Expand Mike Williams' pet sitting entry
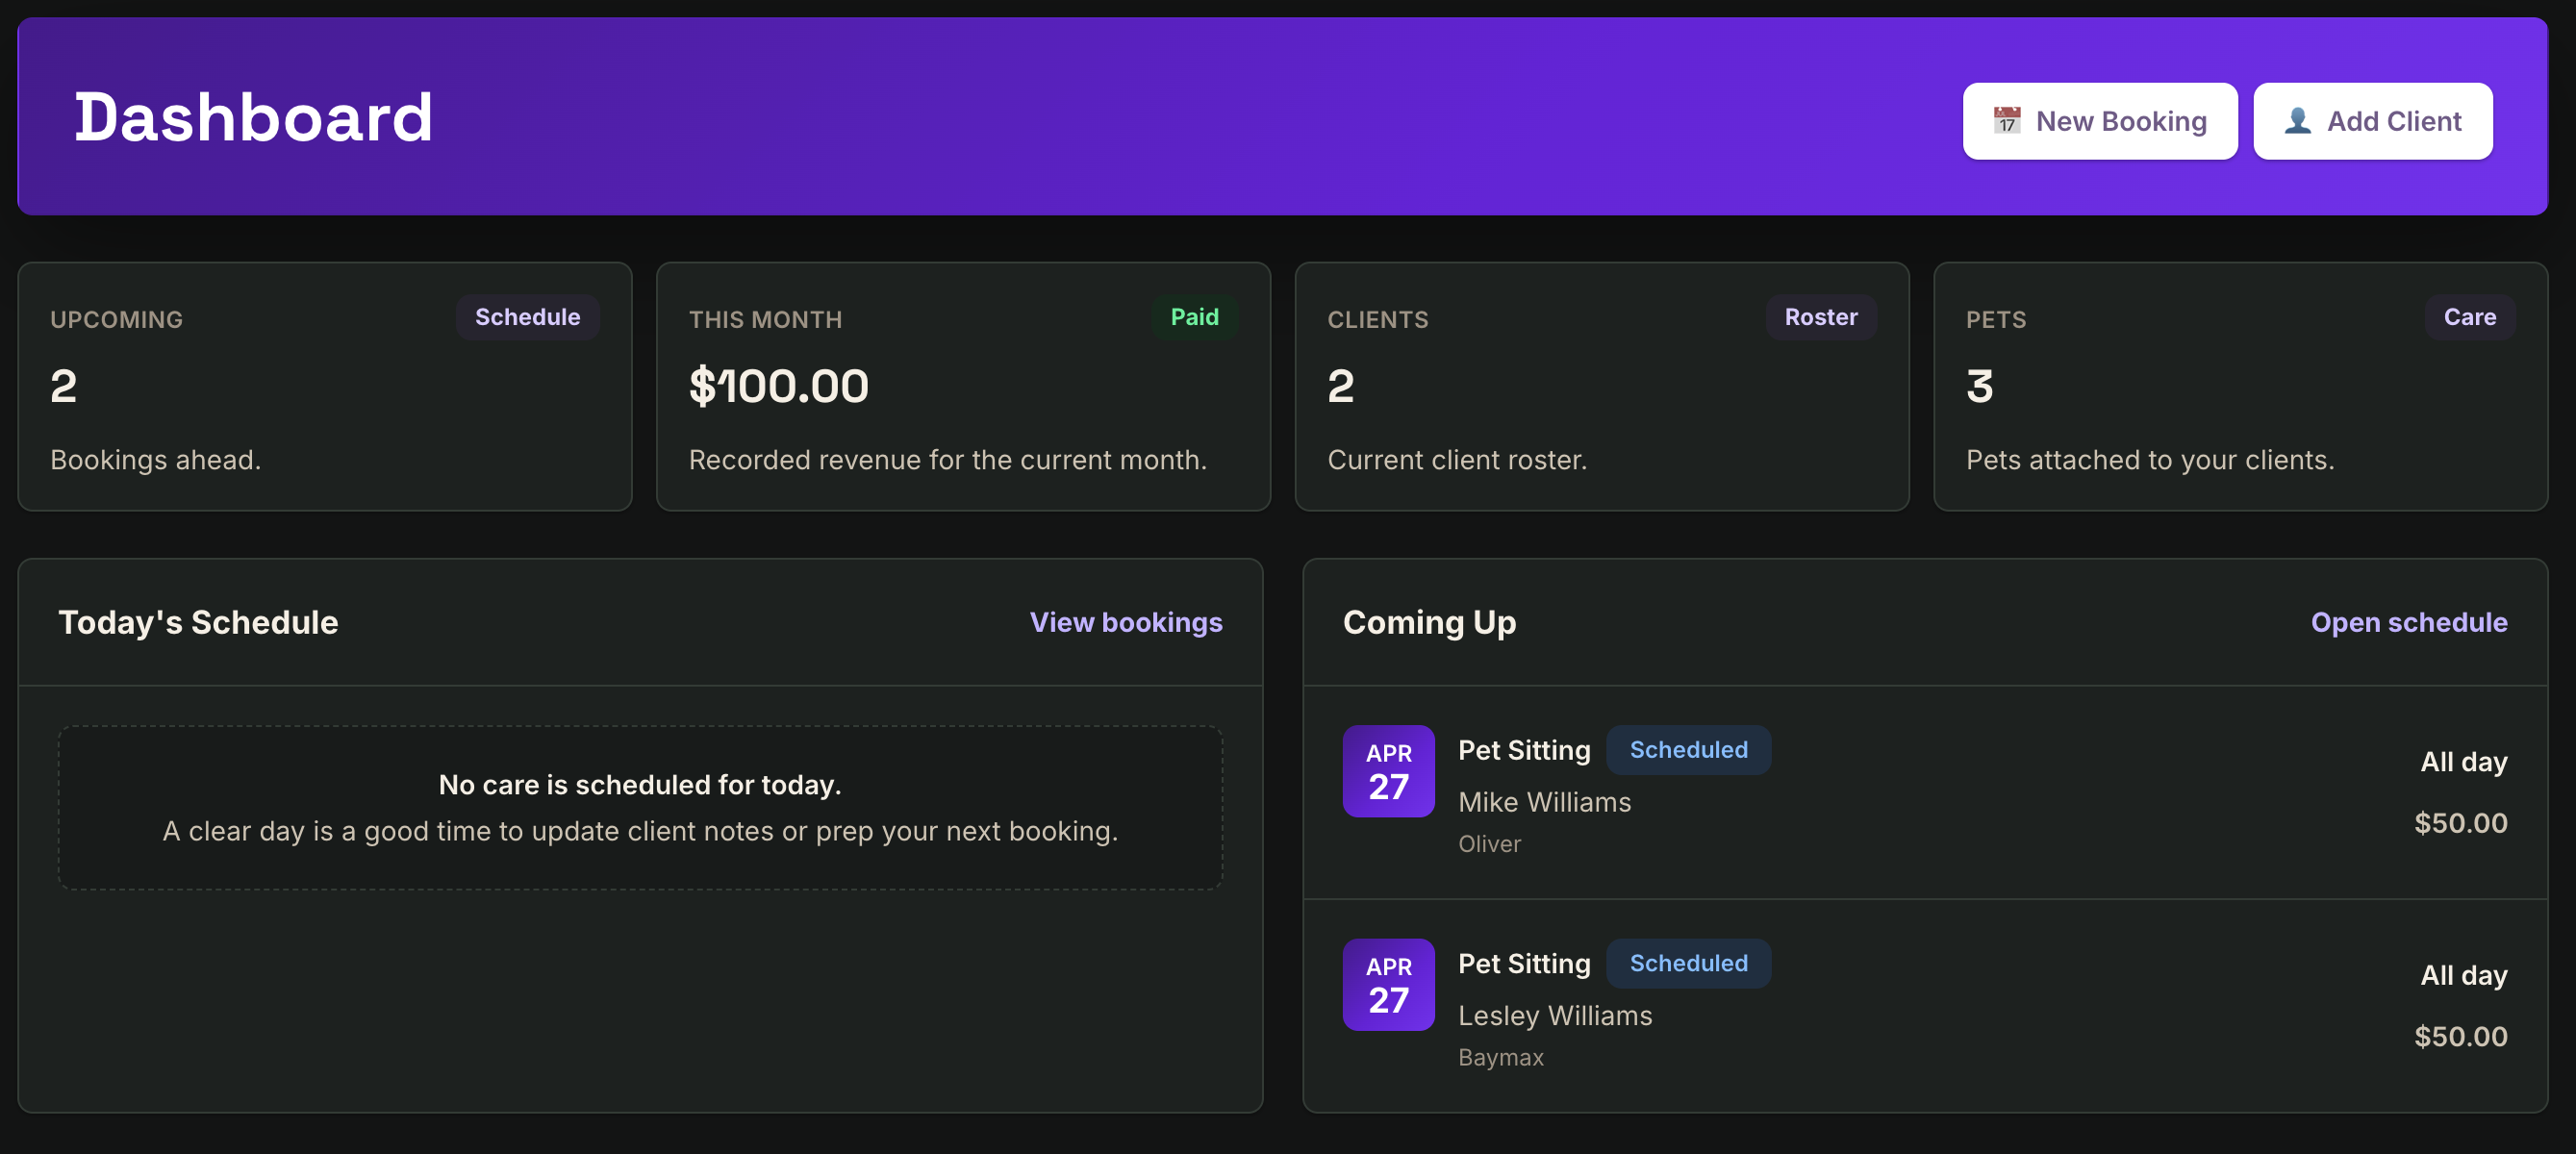 tap(1524, 749)
